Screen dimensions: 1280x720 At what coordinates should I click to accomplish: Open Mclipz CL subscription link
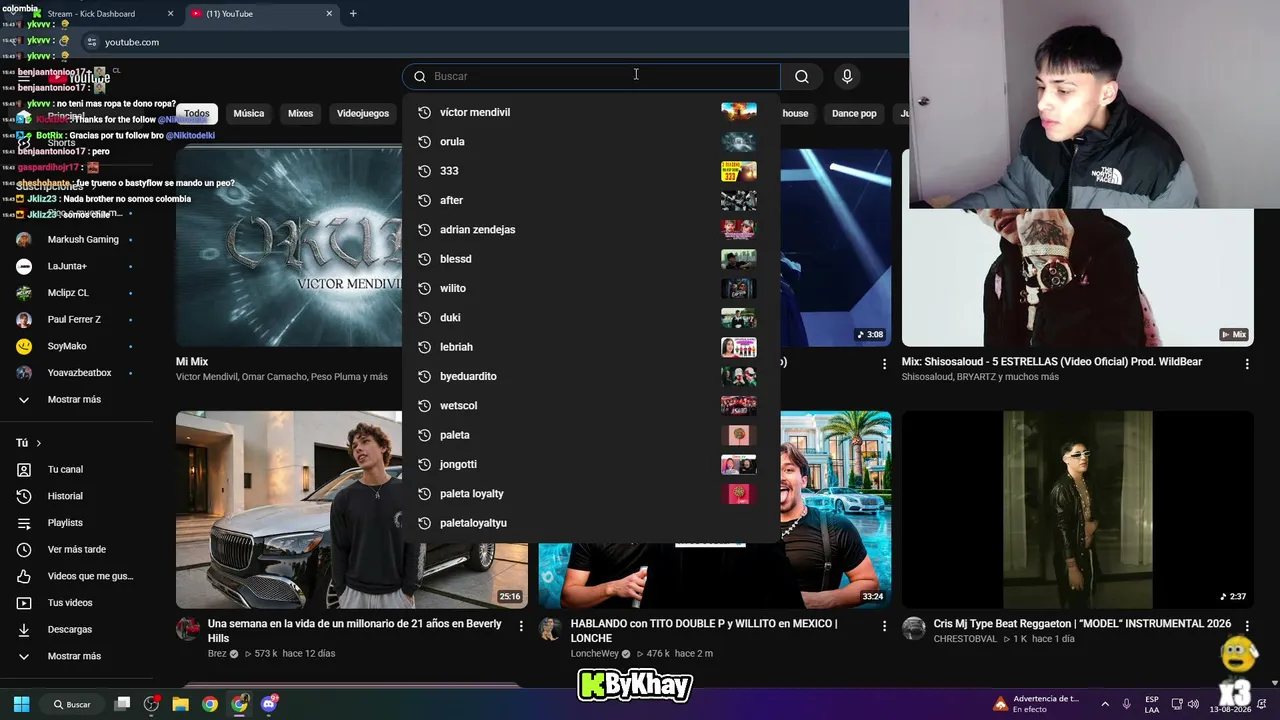point(68,293)
